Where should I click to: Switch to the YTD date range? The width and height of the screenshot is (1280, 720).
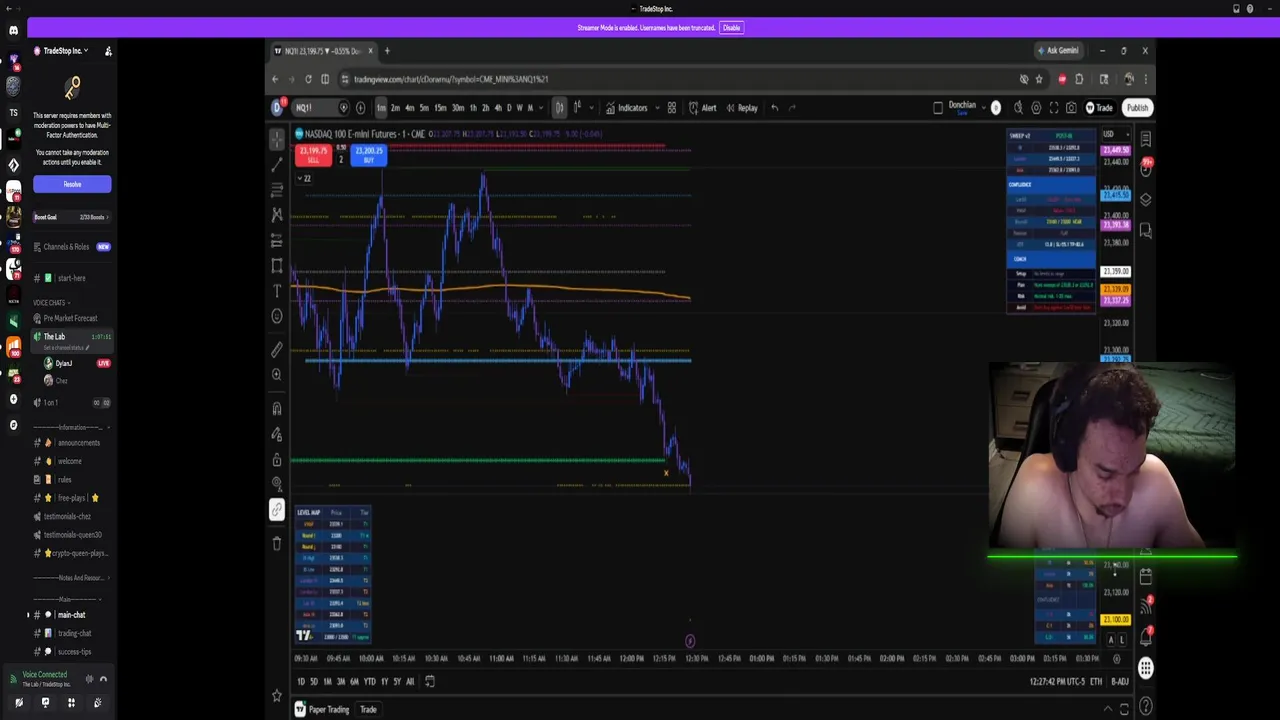tap(369, 682)
